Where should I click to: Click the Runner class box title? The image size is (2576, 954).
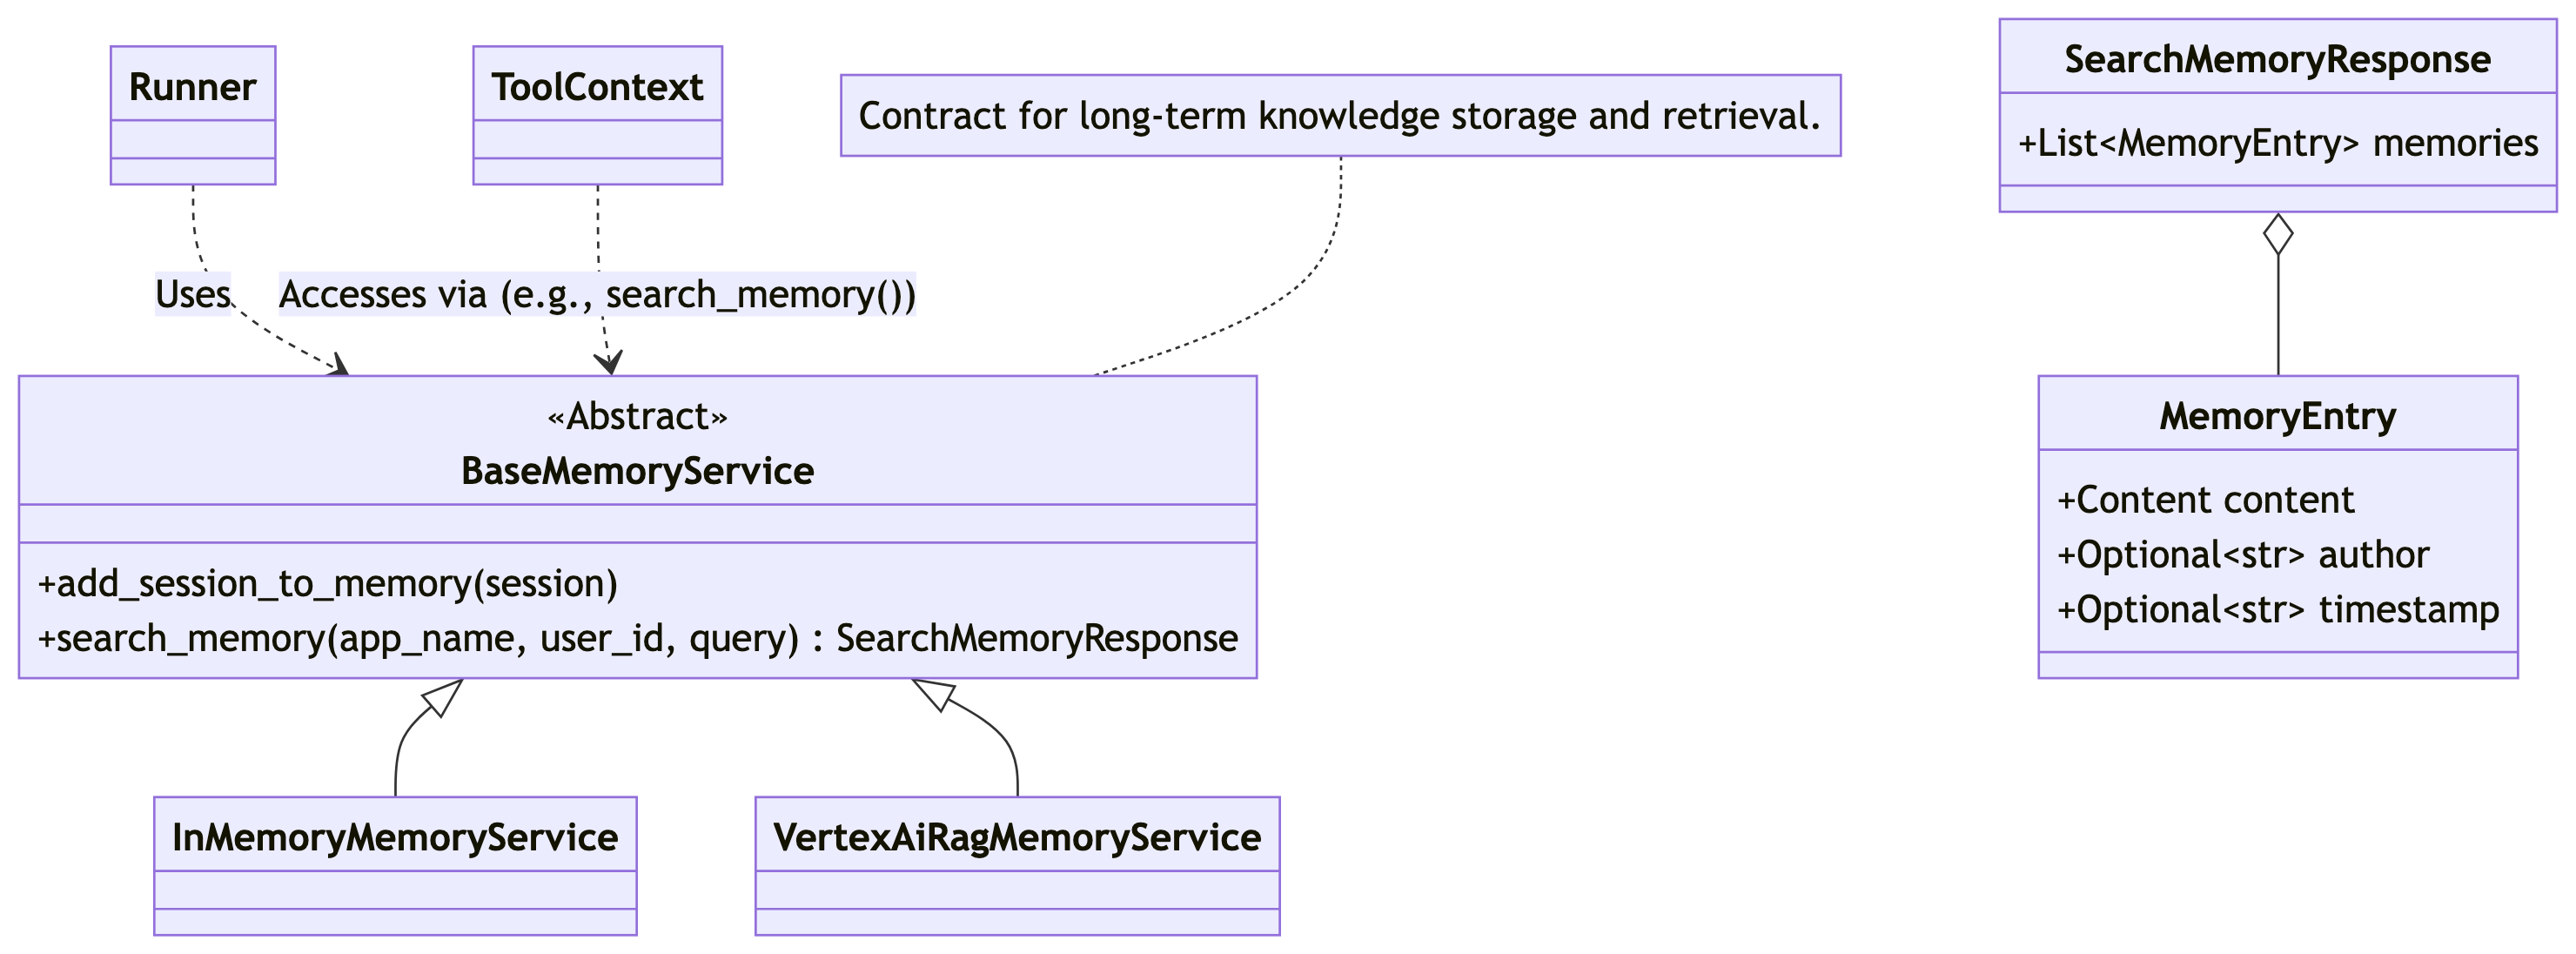pyautogui.click(x=193, y=87)
